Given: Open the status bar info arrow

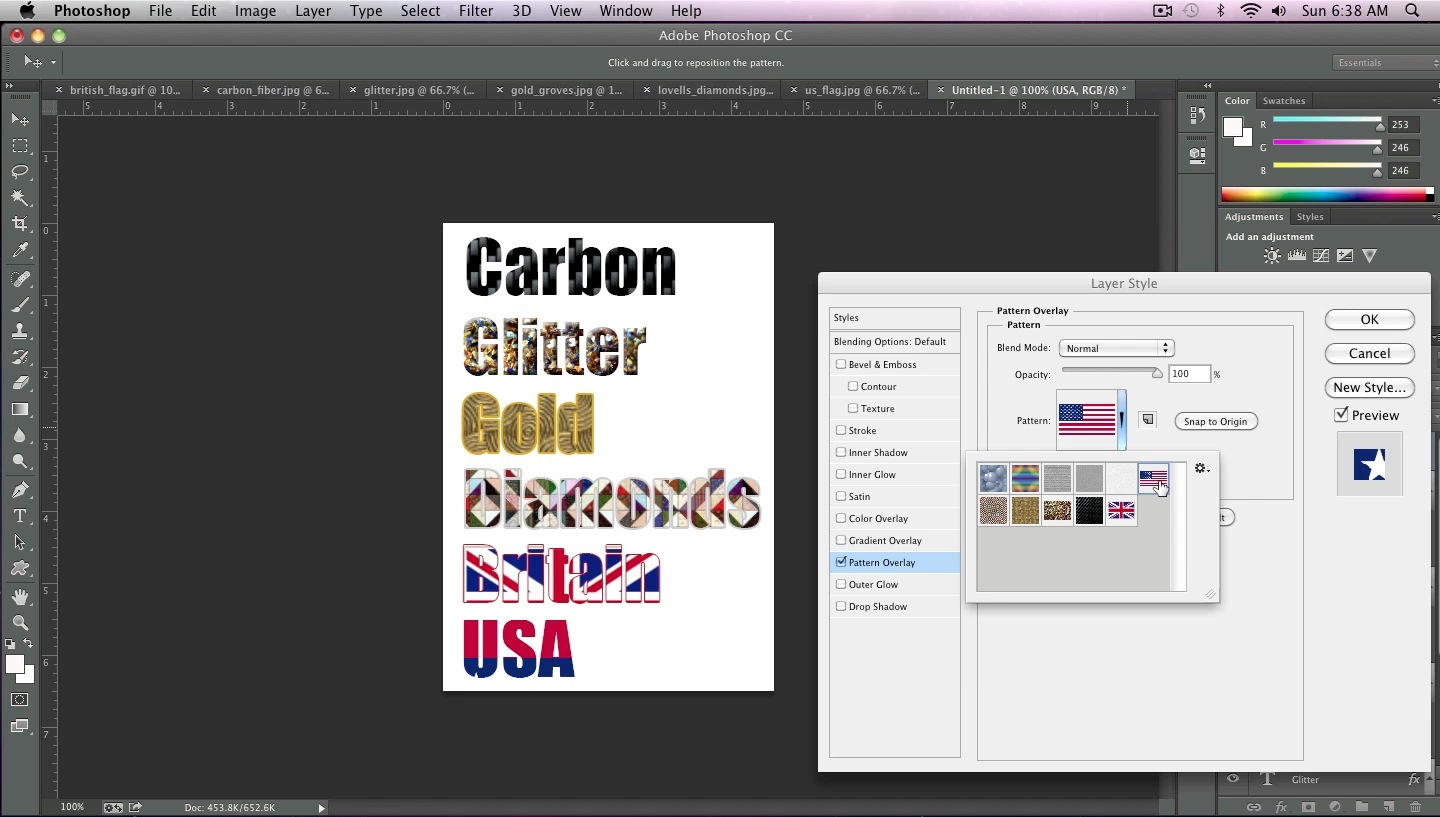Looking at the screenshot, I should (321, 807).
